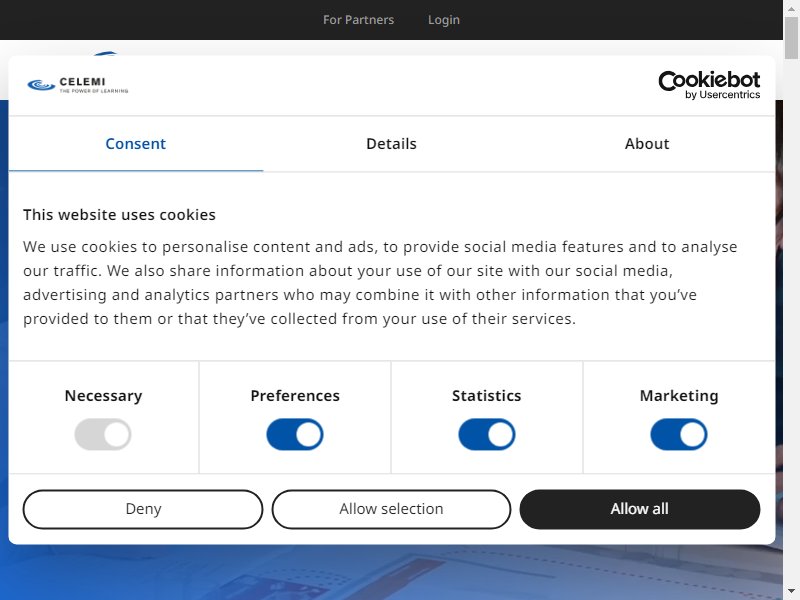The image size is (800, 600).
Task: Open the About tab
Action: [x=647, y=144]
